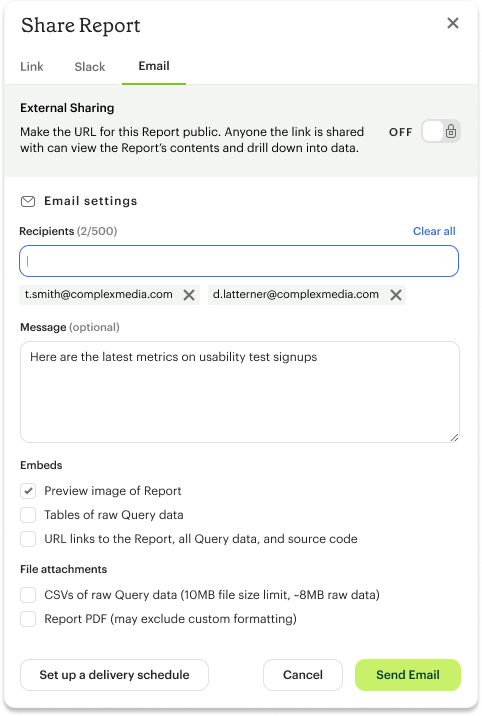482x716 pixels.
Task: Open Set up a delivery schedule
Action: tap(114, 675)
